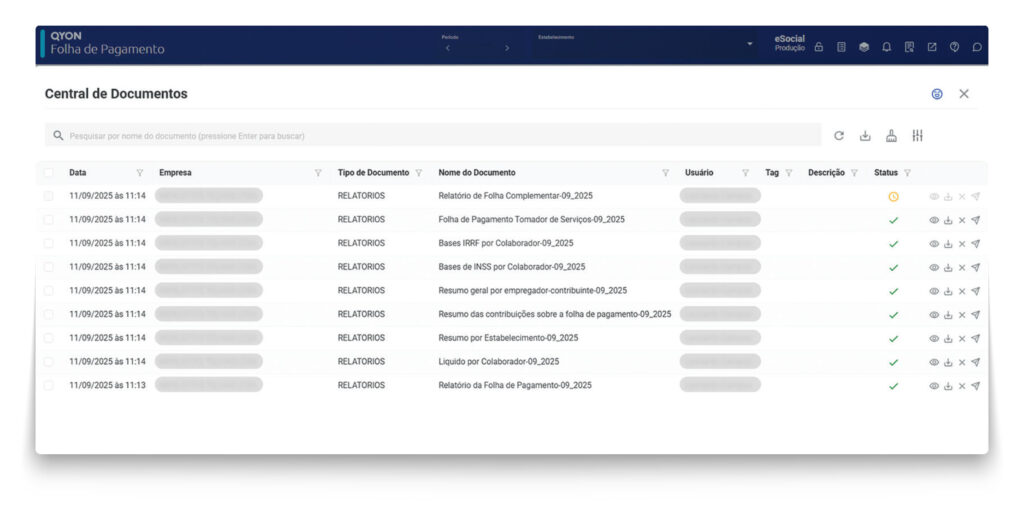Image resolution: width=1024 pixels, height=528 pixels.
Task: Click the refresh icon beside the search bar
Action: point(839,136)
